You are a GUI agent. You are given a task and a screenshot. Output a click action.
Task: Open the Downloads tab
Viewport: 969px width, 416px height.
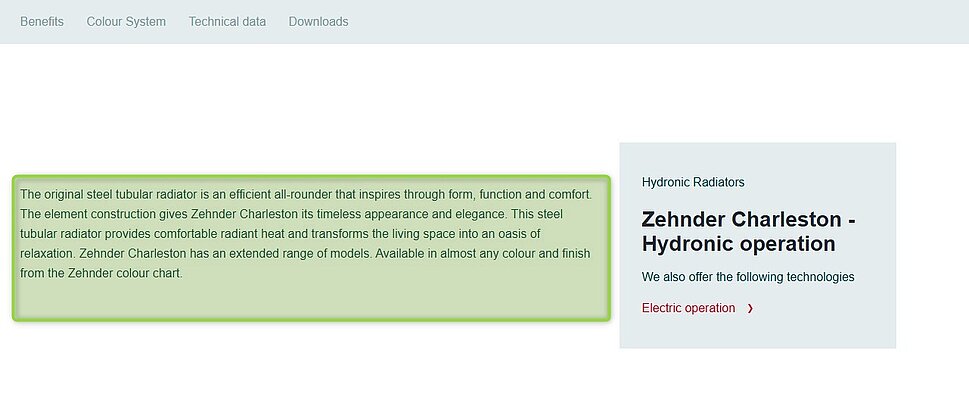pos(318,21)
